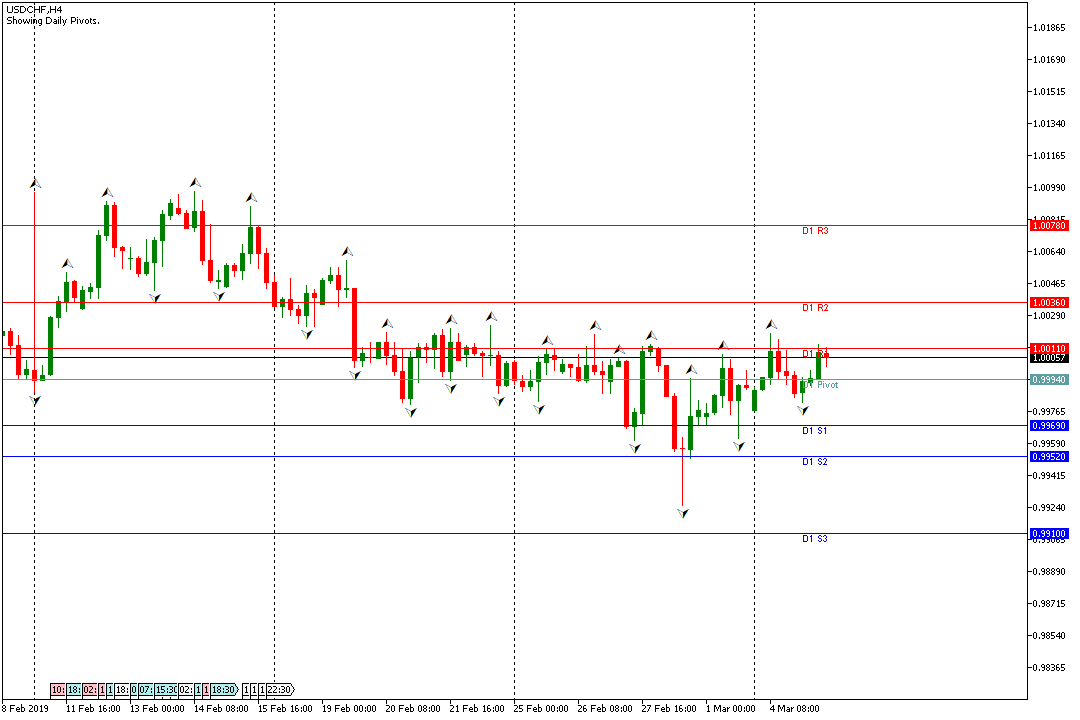Click the D1 S3 support label
Image resolution: width=1080 pixels, height=720 pixels.
(x=815, y=539)
